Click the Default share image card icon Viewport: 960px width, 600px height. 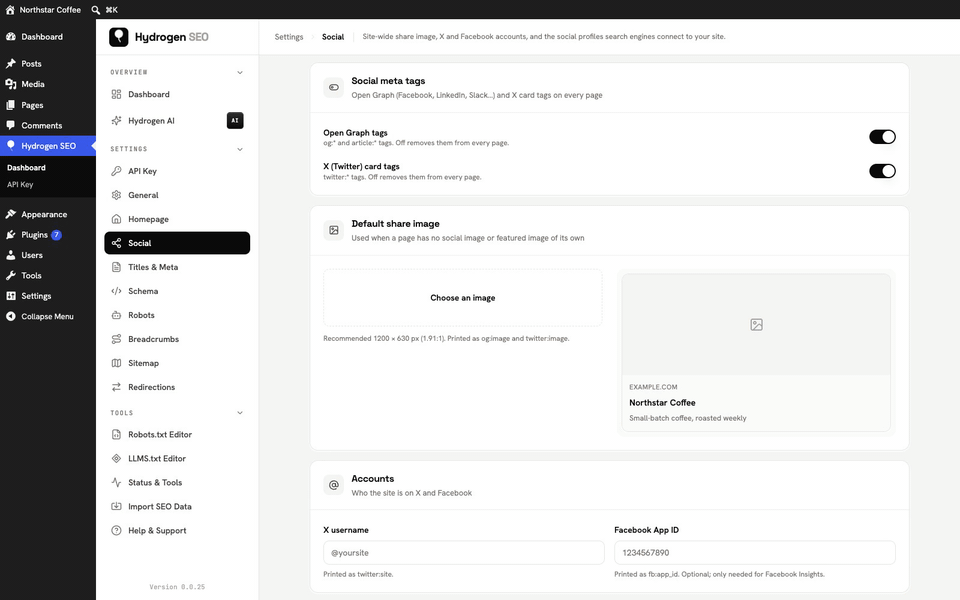tap(334, 230)
